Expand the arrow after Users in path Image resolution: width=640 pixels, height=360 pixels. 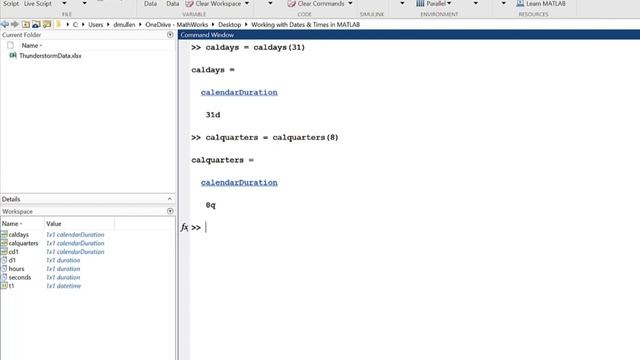pyautogui.click(x=108, y=24)
